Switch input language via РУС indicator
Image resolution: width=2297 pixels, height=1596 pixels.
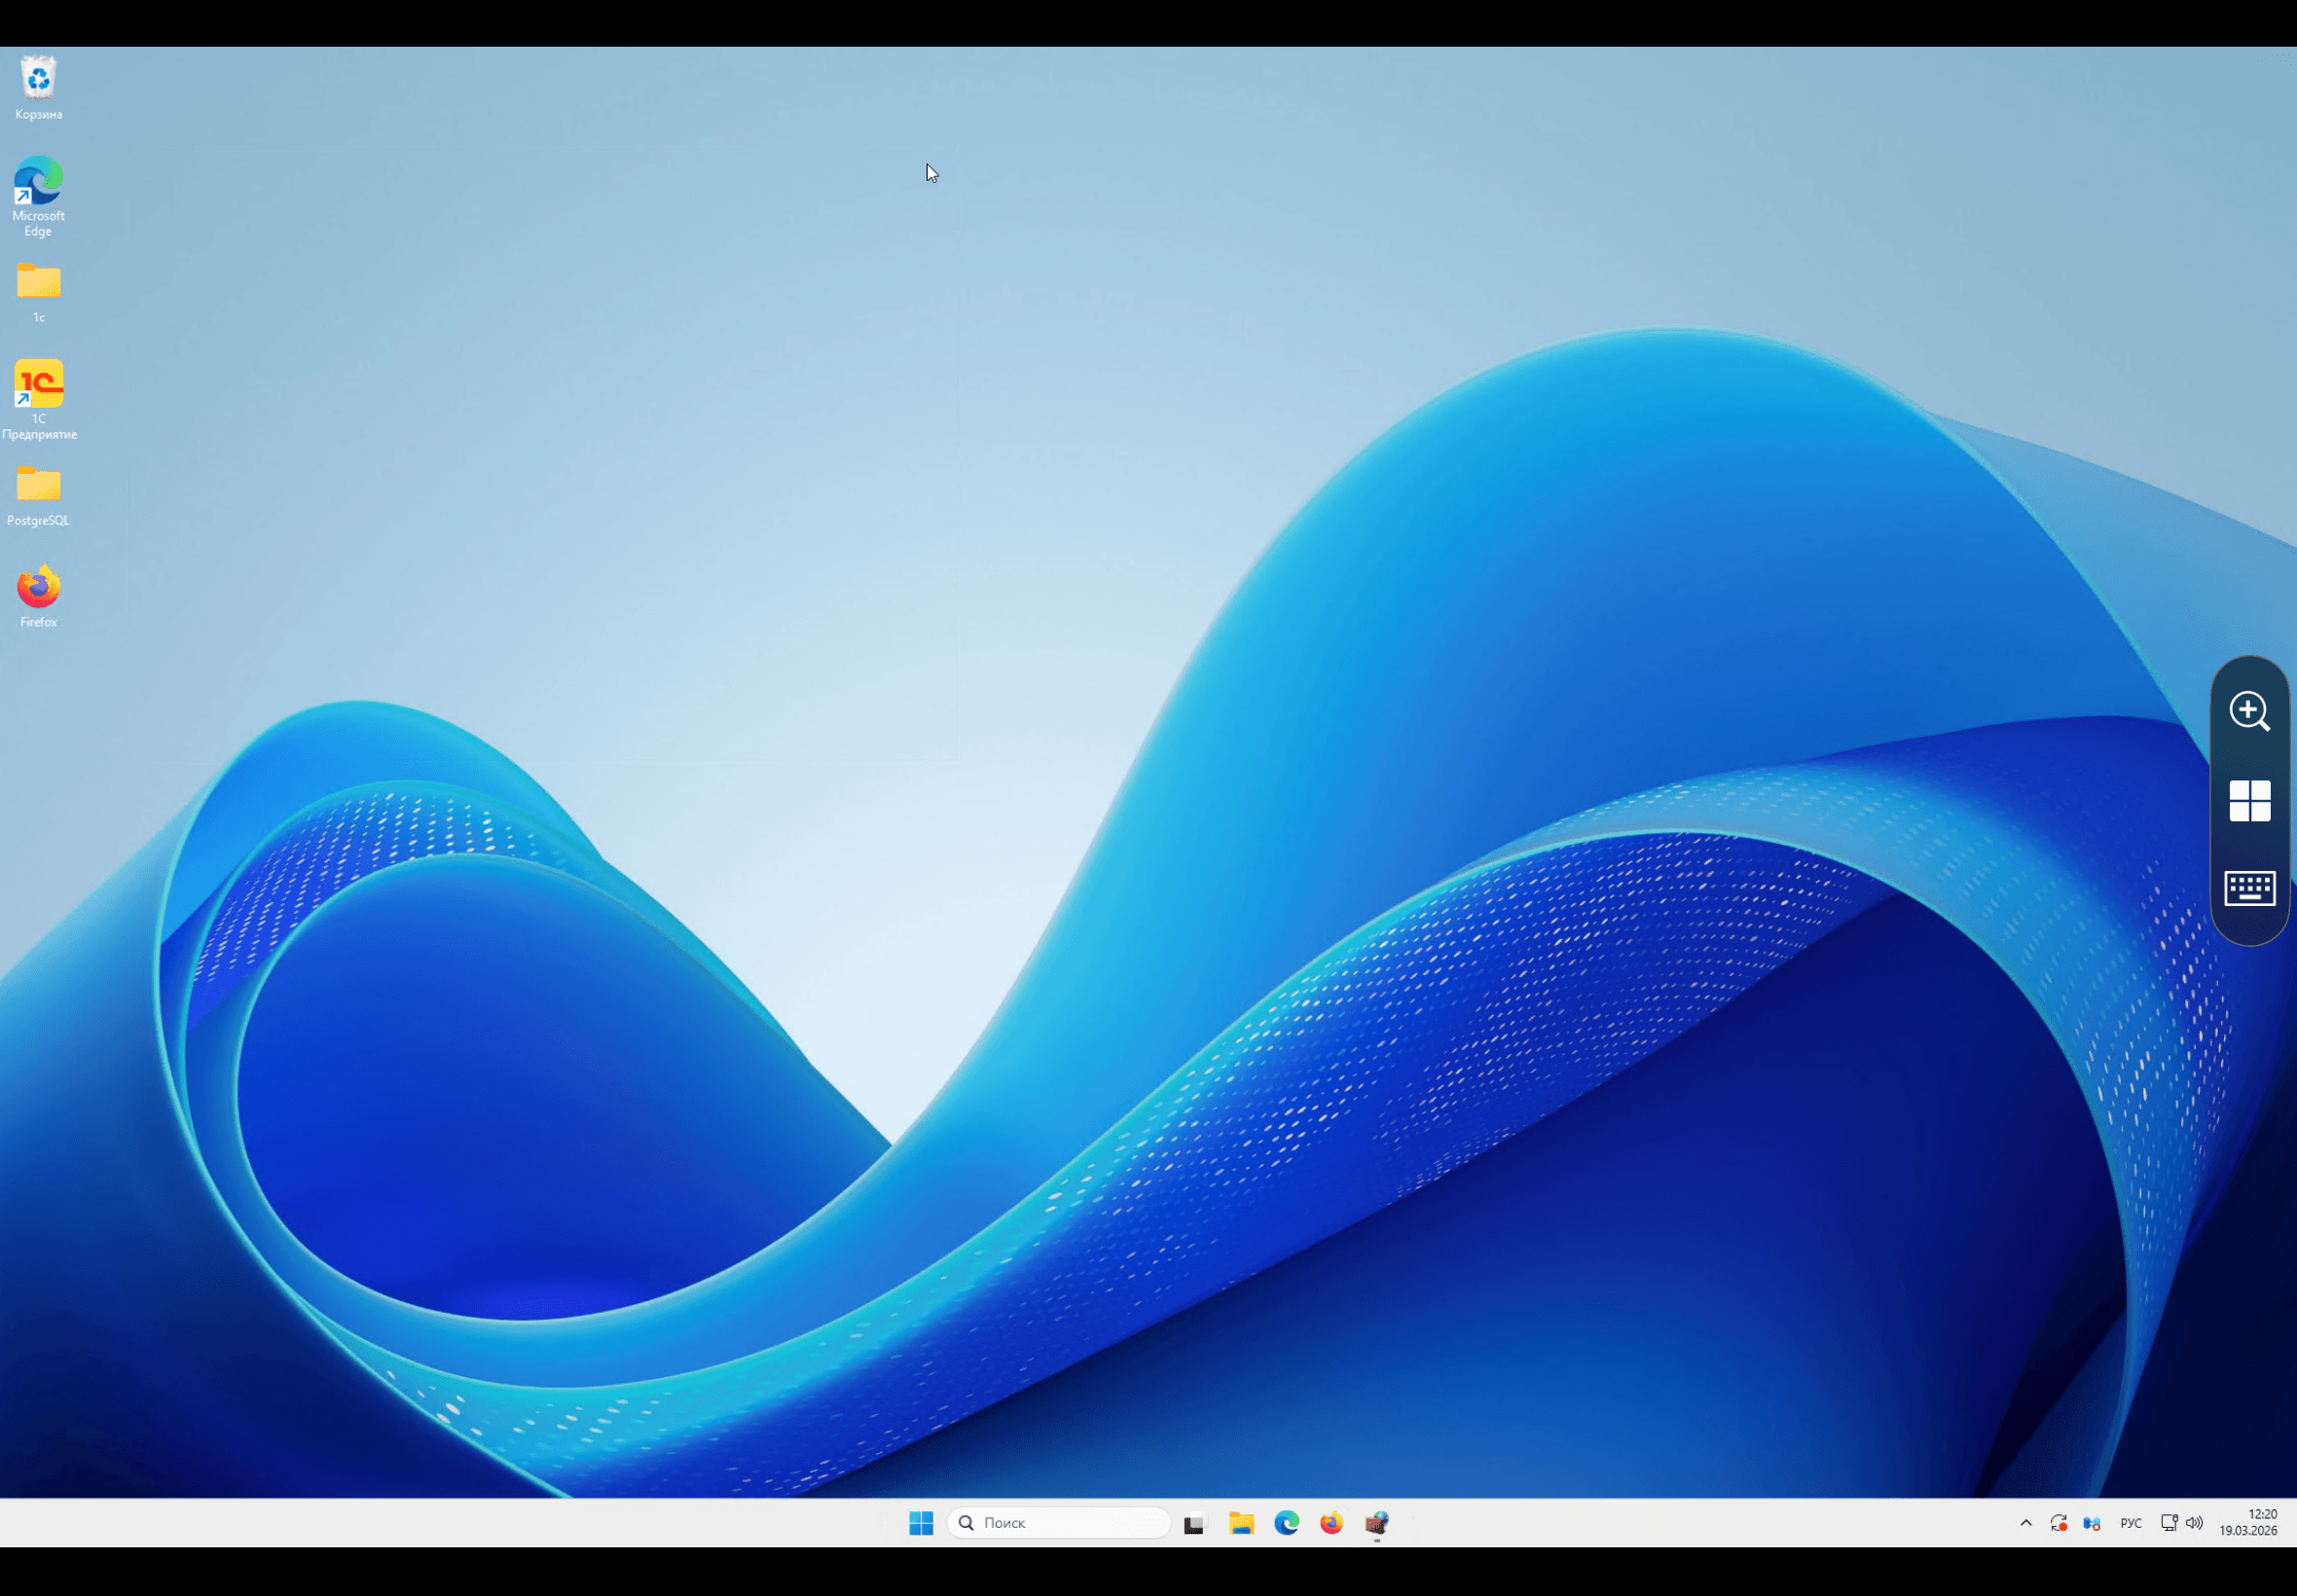2131,1523
